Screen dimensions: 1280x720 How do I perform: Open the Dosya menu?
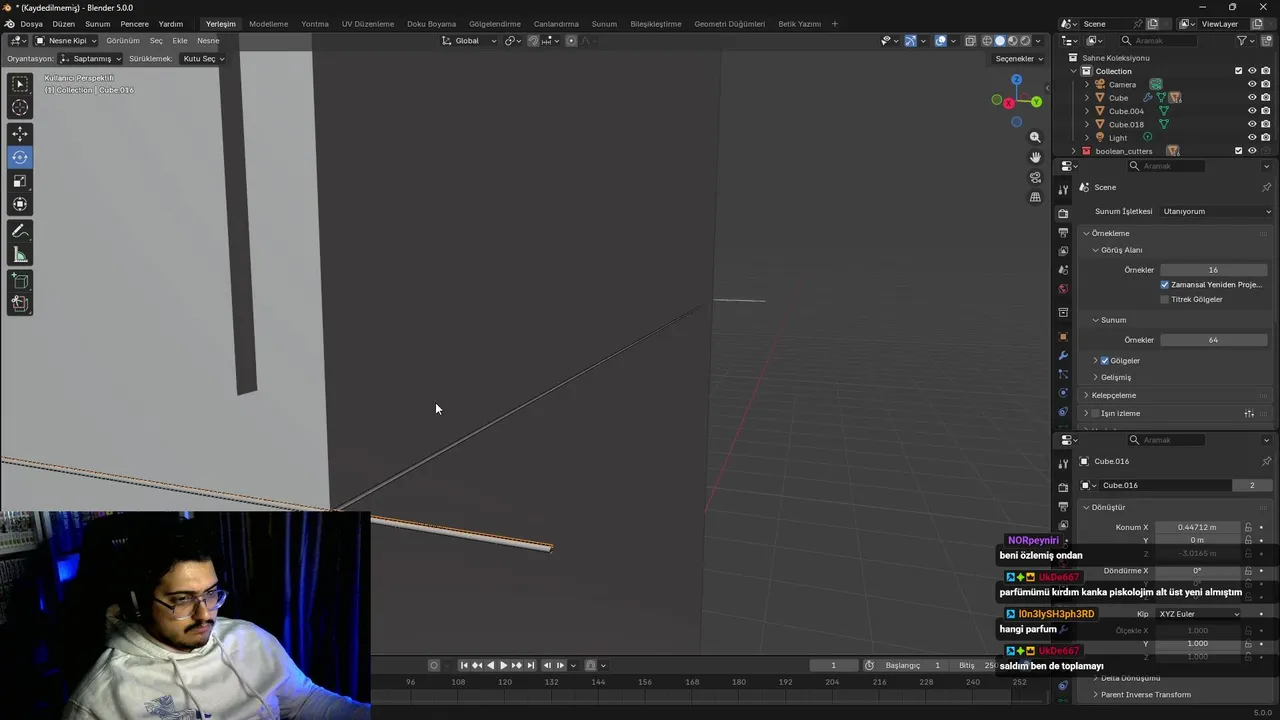tap(31, 24)
